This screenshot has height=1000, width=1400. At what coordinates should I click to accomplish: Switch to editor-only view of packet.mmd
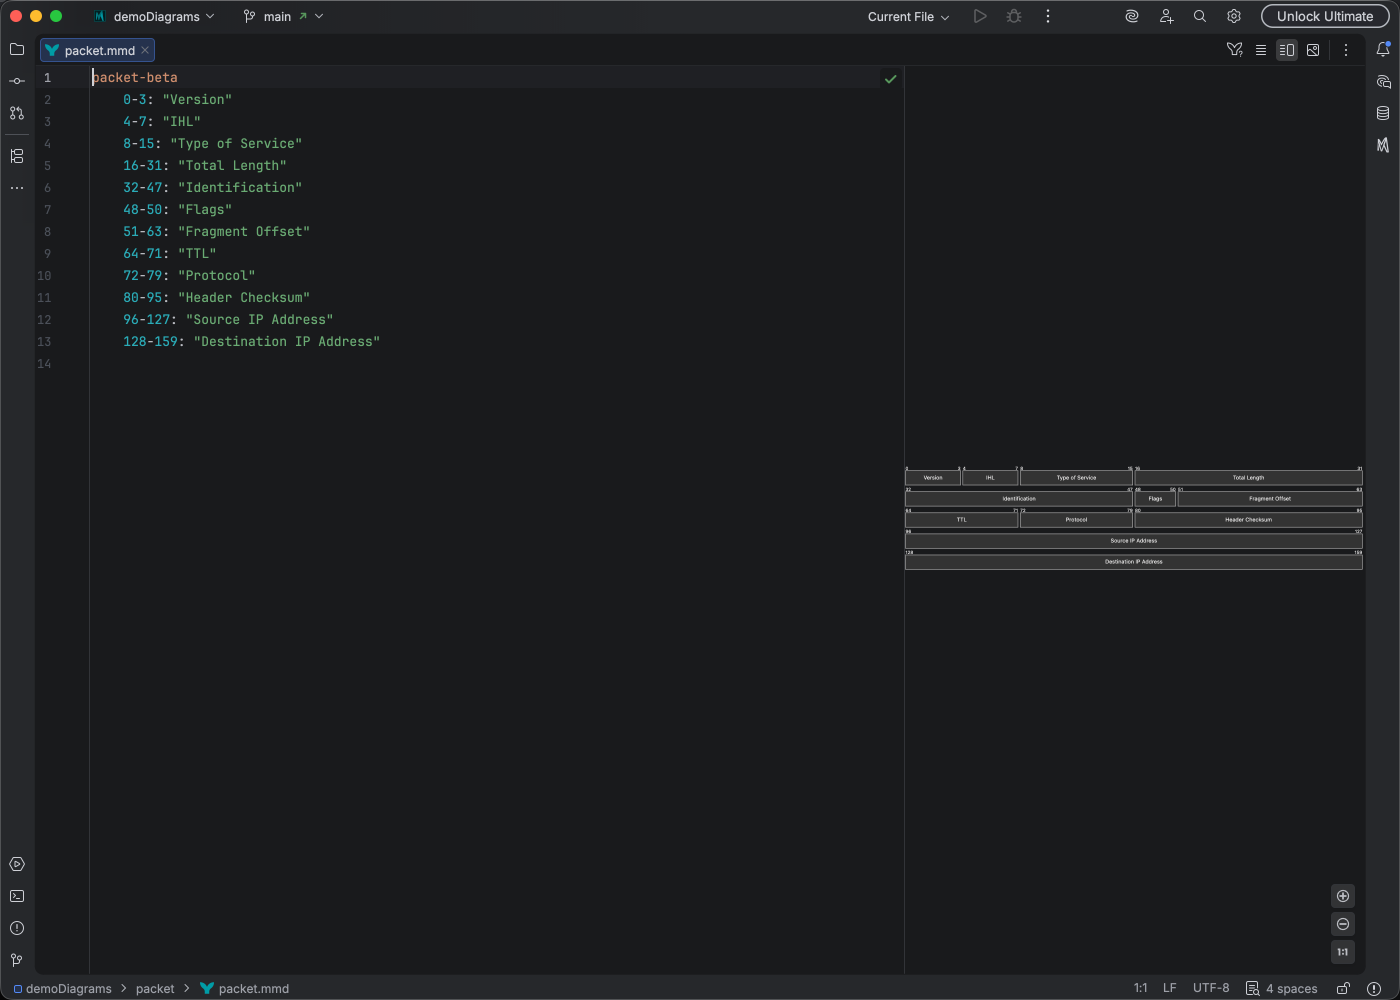(x=1261, y=49)
